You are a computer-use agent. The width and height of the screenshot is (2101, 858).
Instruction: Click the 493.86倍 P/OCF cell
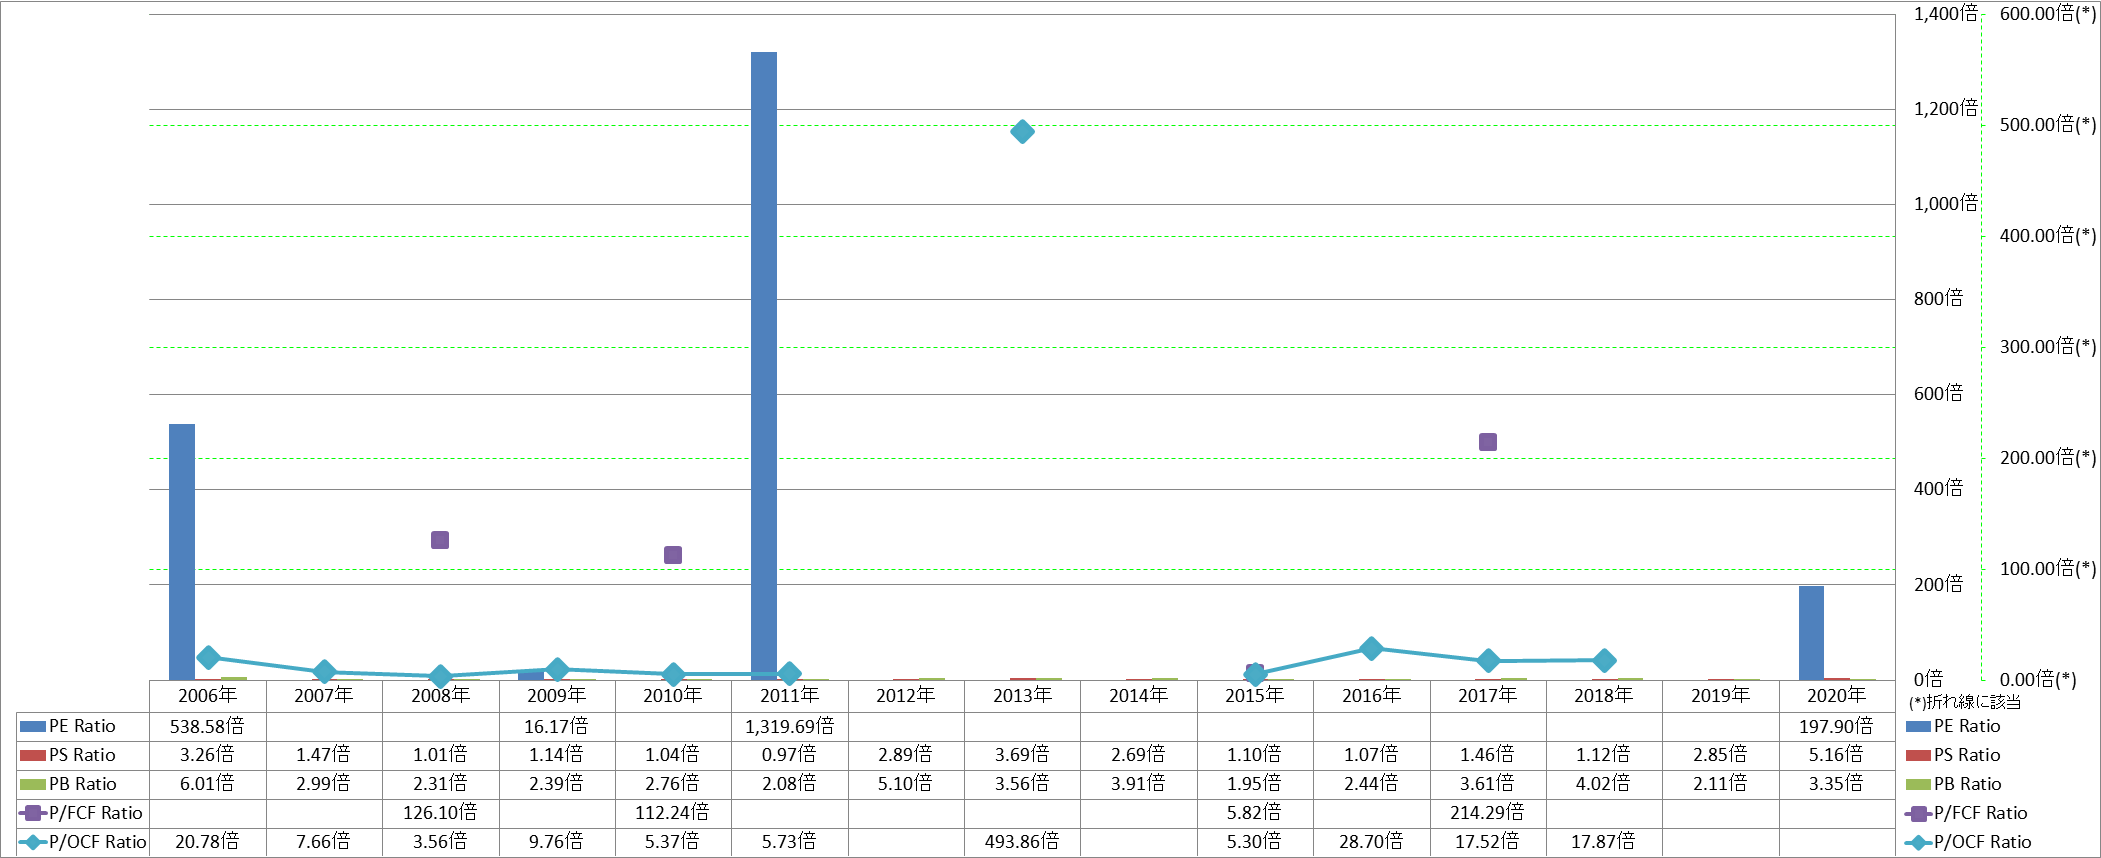tap(1022, 842)
